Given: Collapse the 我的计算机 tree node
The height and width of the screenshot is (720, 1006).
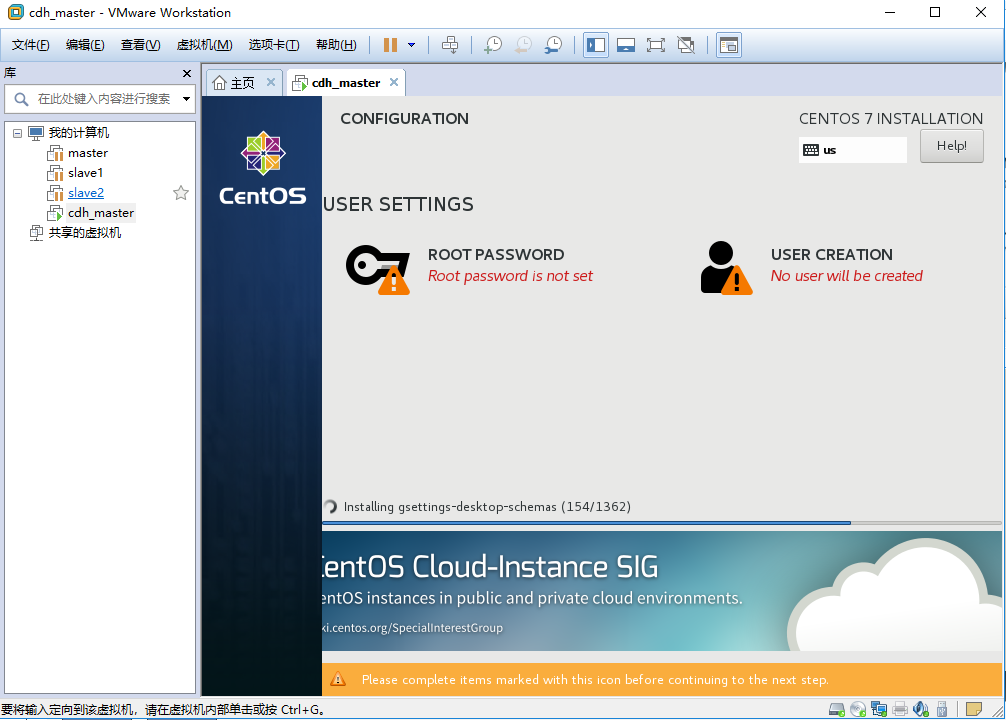Looking at the screenshot, I should [x=17, y=133].
